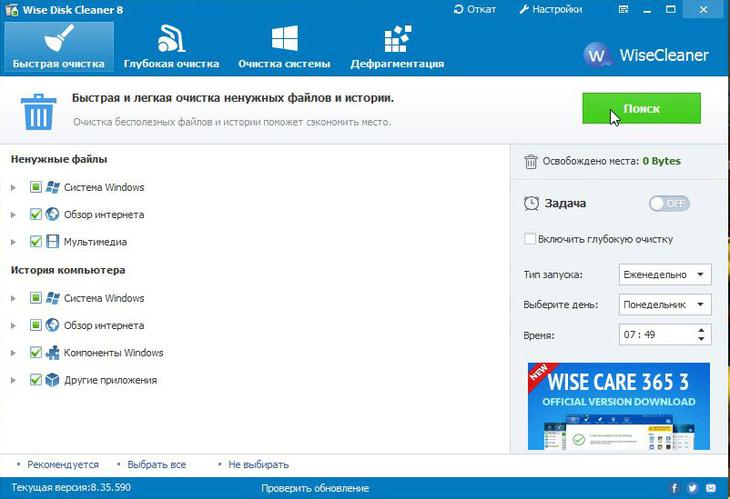This screenshot has width=730, height=499.
Task: Click Windows flag icon in Ненужные файлы
Action: 53,187
